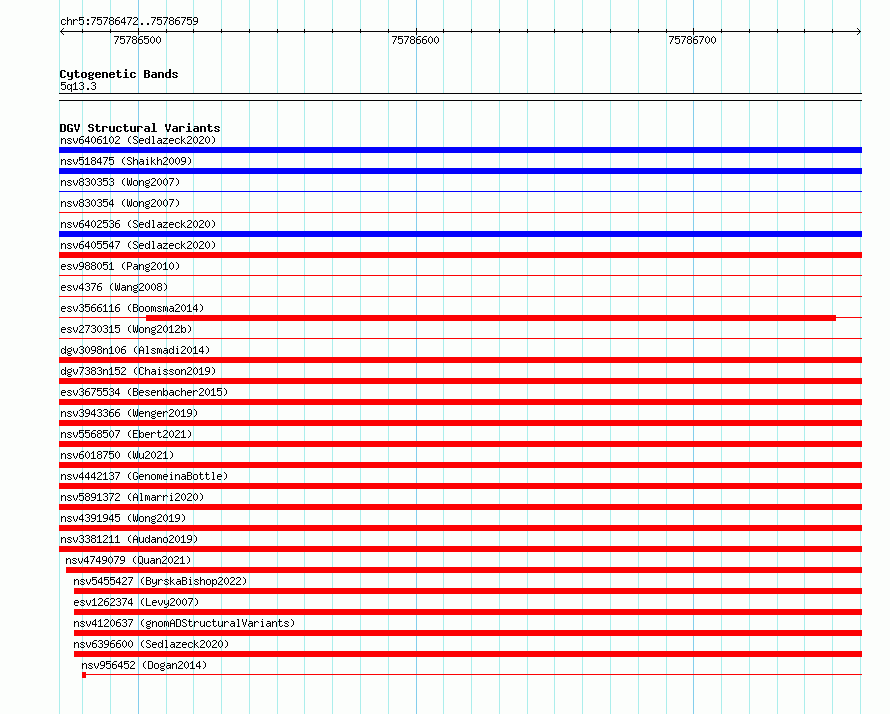This screenshot has width=890, height=714.
Task: Click the thick red bar of esv3566116
Action: (491, 318)
